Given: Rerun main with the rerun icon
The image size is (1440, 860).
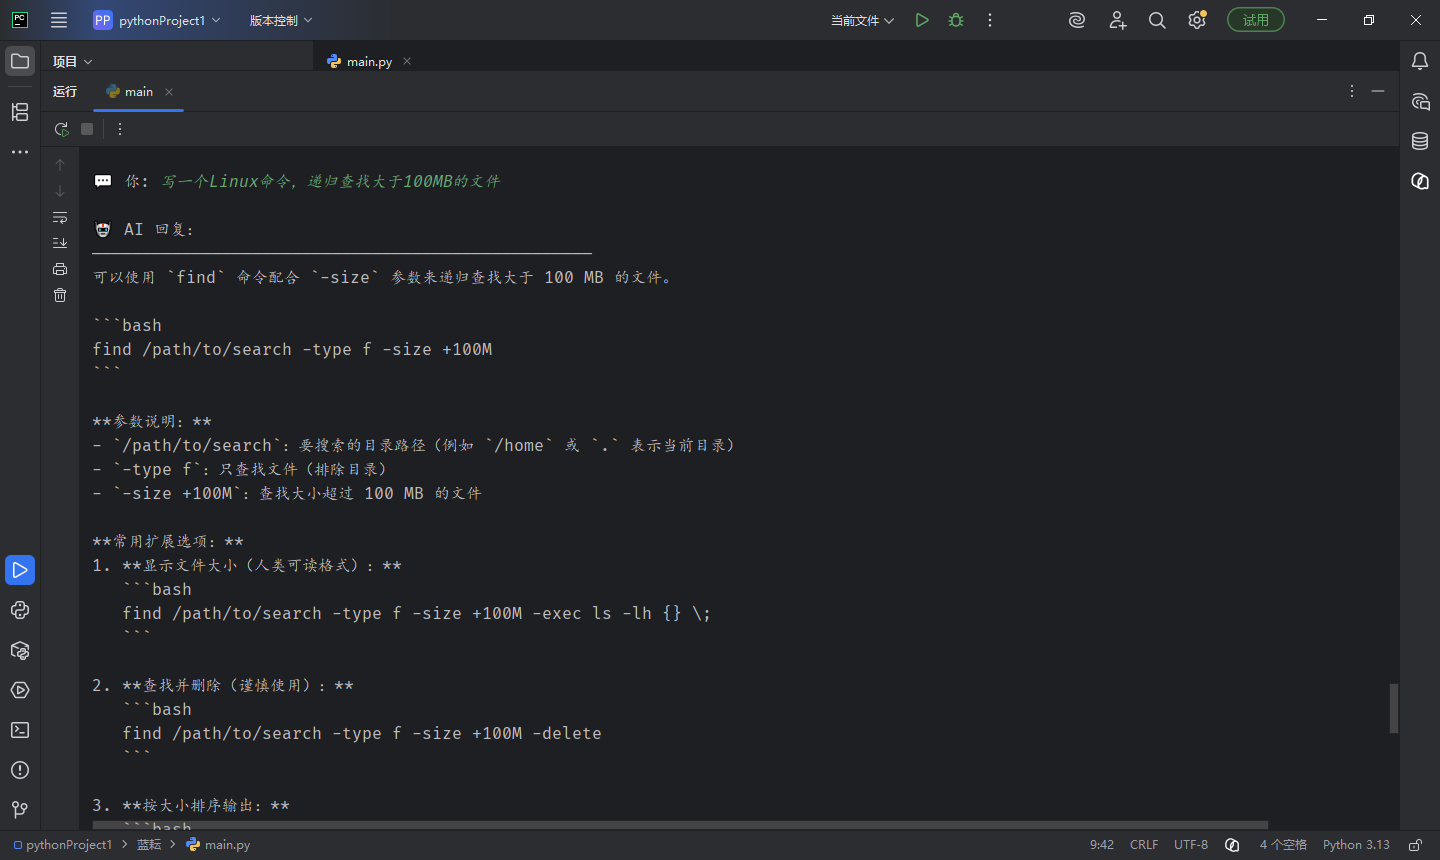Looking at the screenshot, I should [61, 129].
